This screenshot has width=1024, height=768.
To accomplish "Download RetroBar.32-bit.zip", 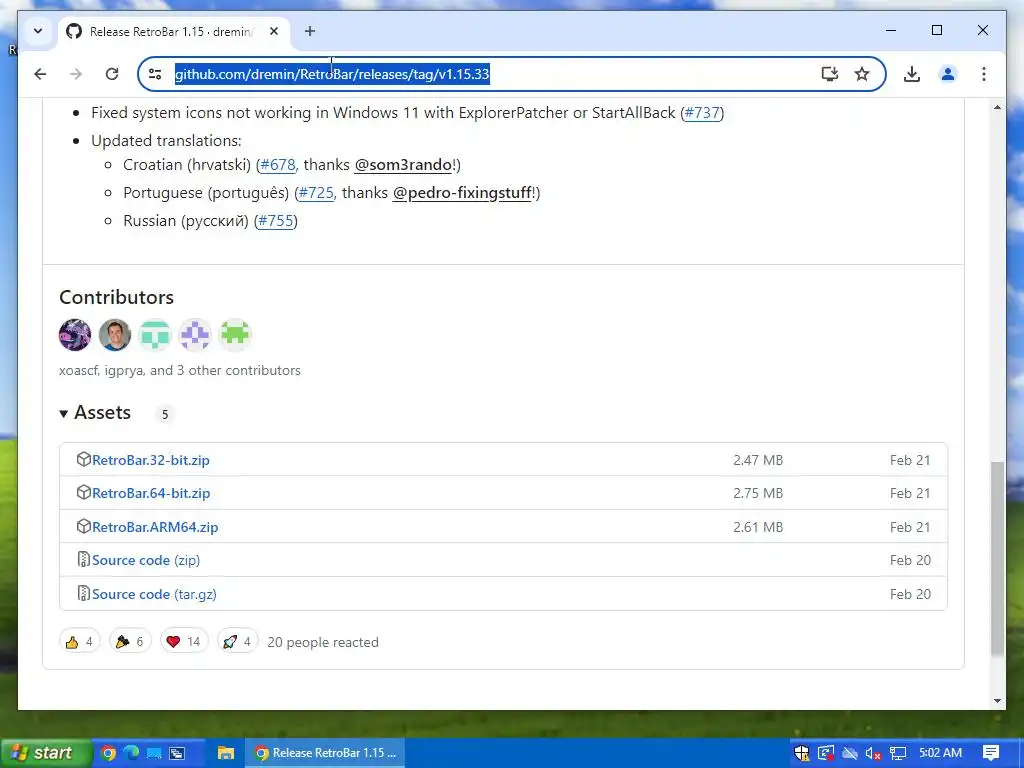I will tap(151, 460).
